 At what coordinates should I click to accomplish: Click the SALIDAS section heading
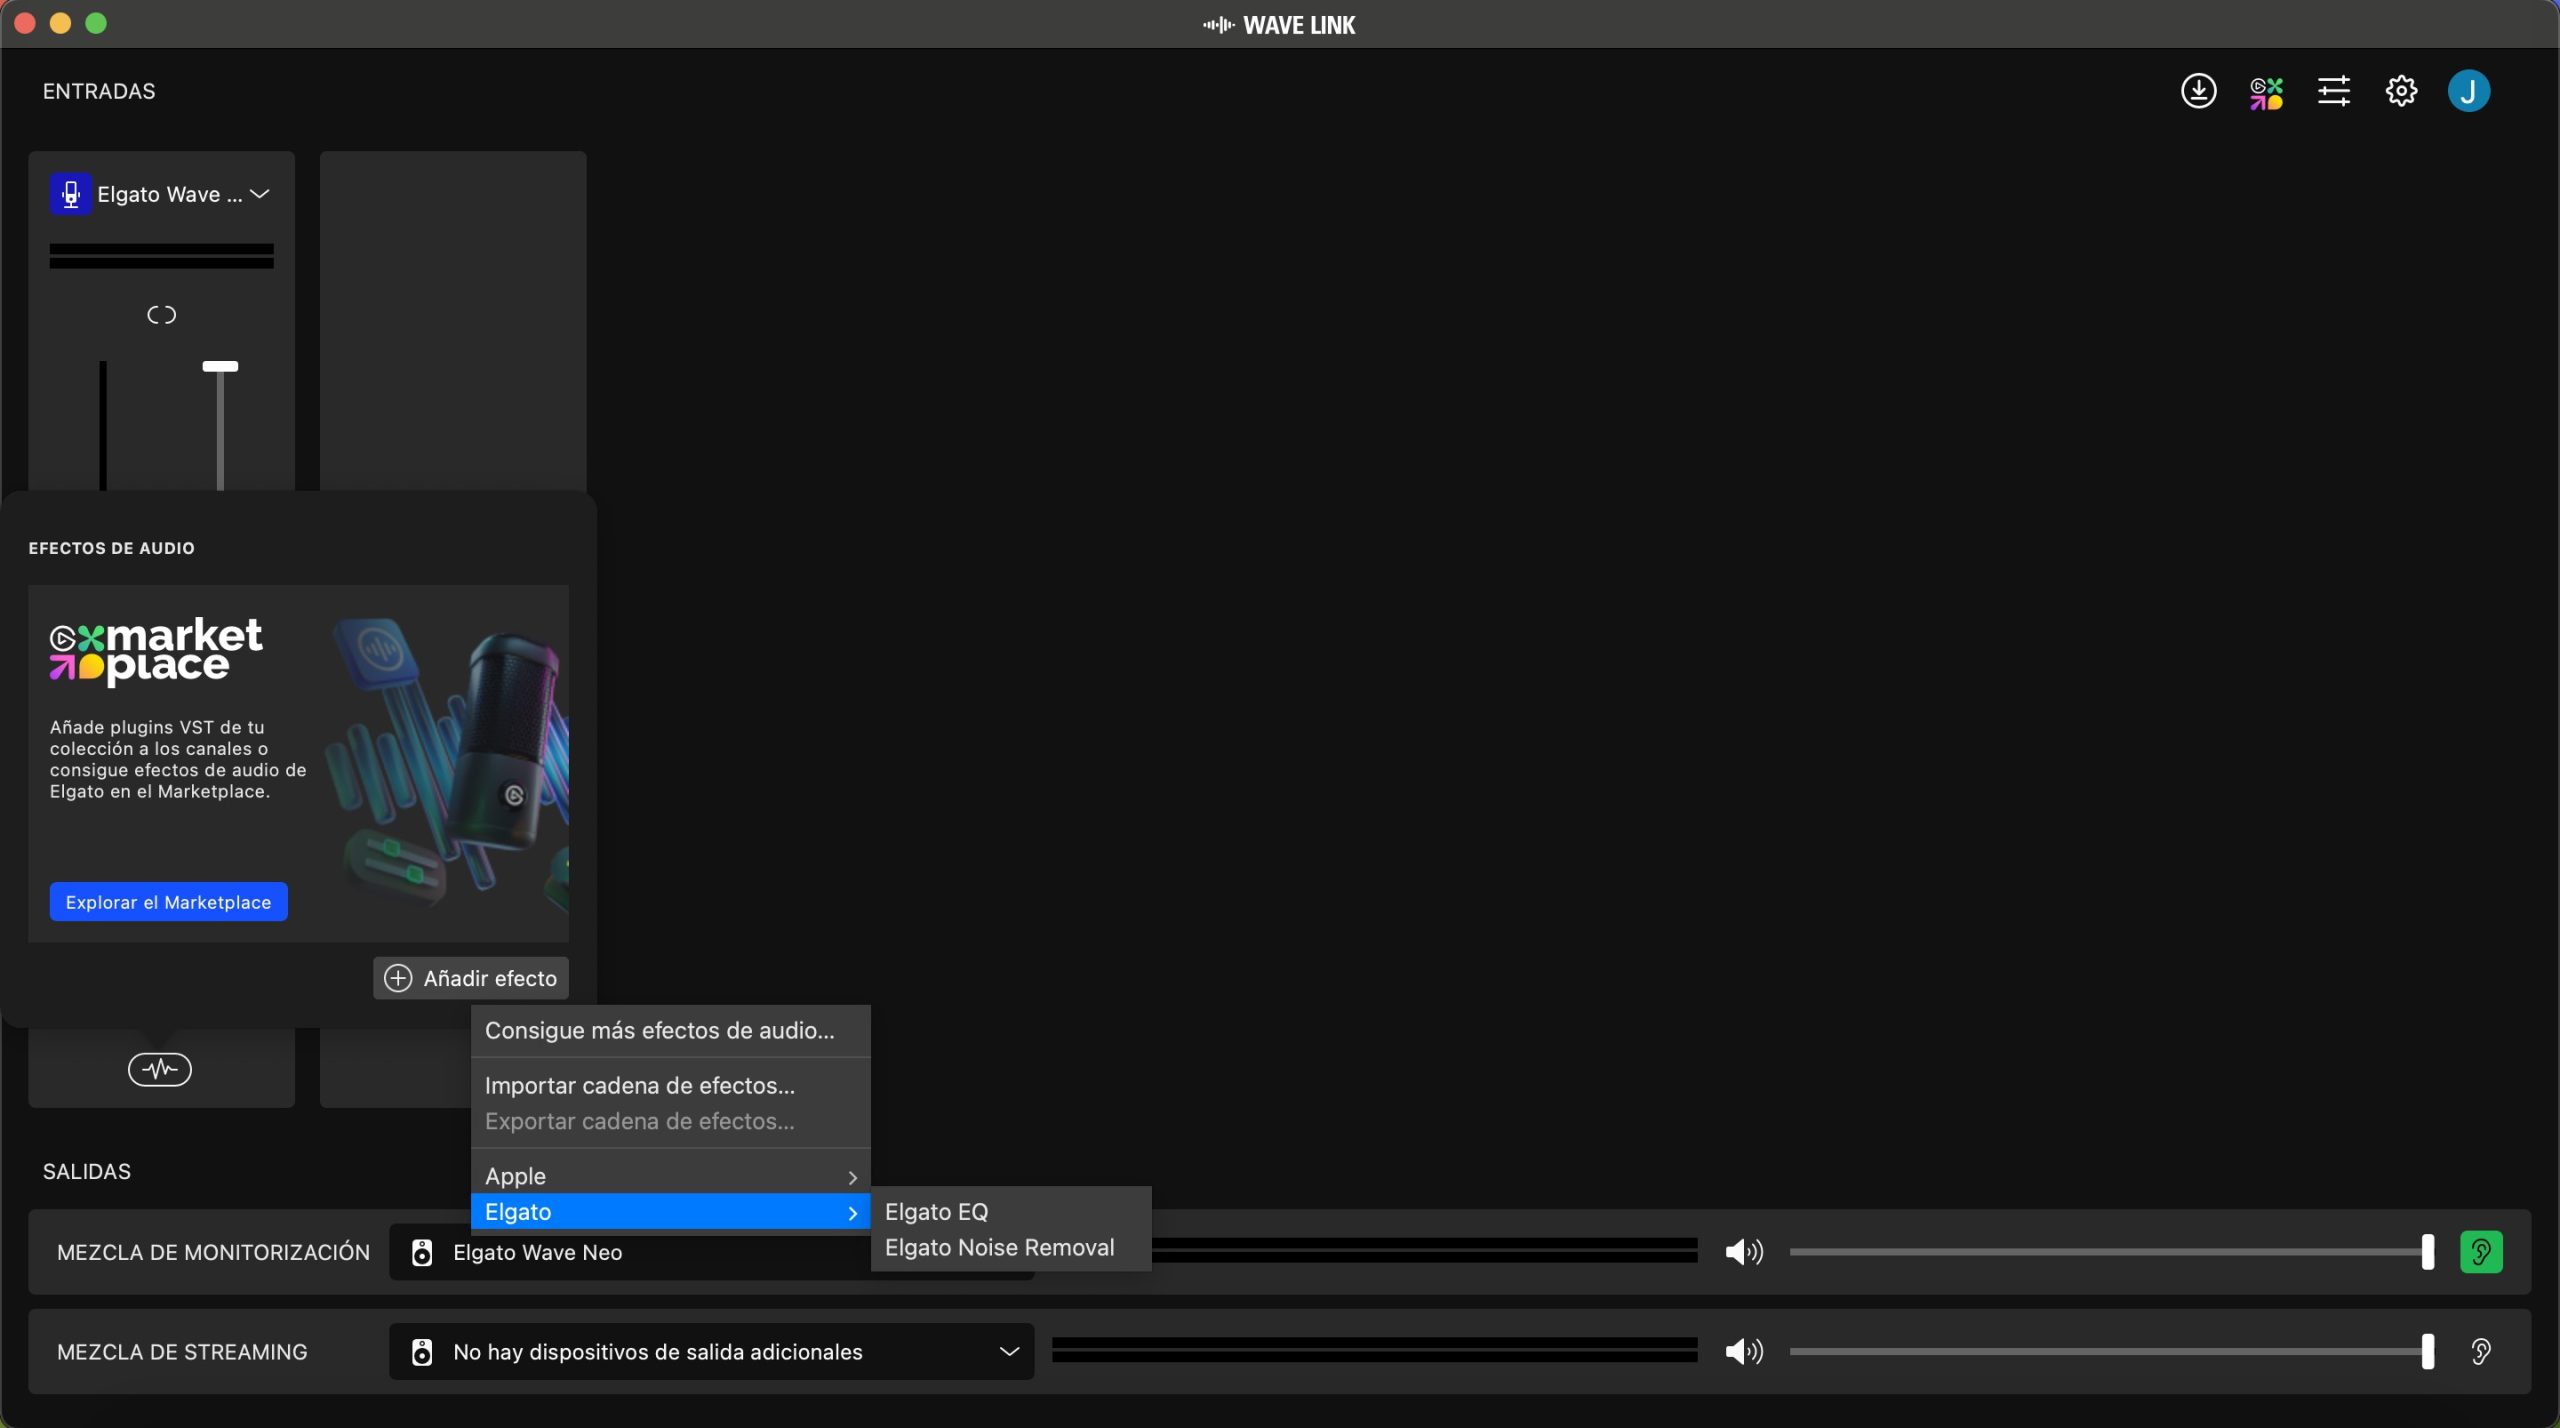86,1171
